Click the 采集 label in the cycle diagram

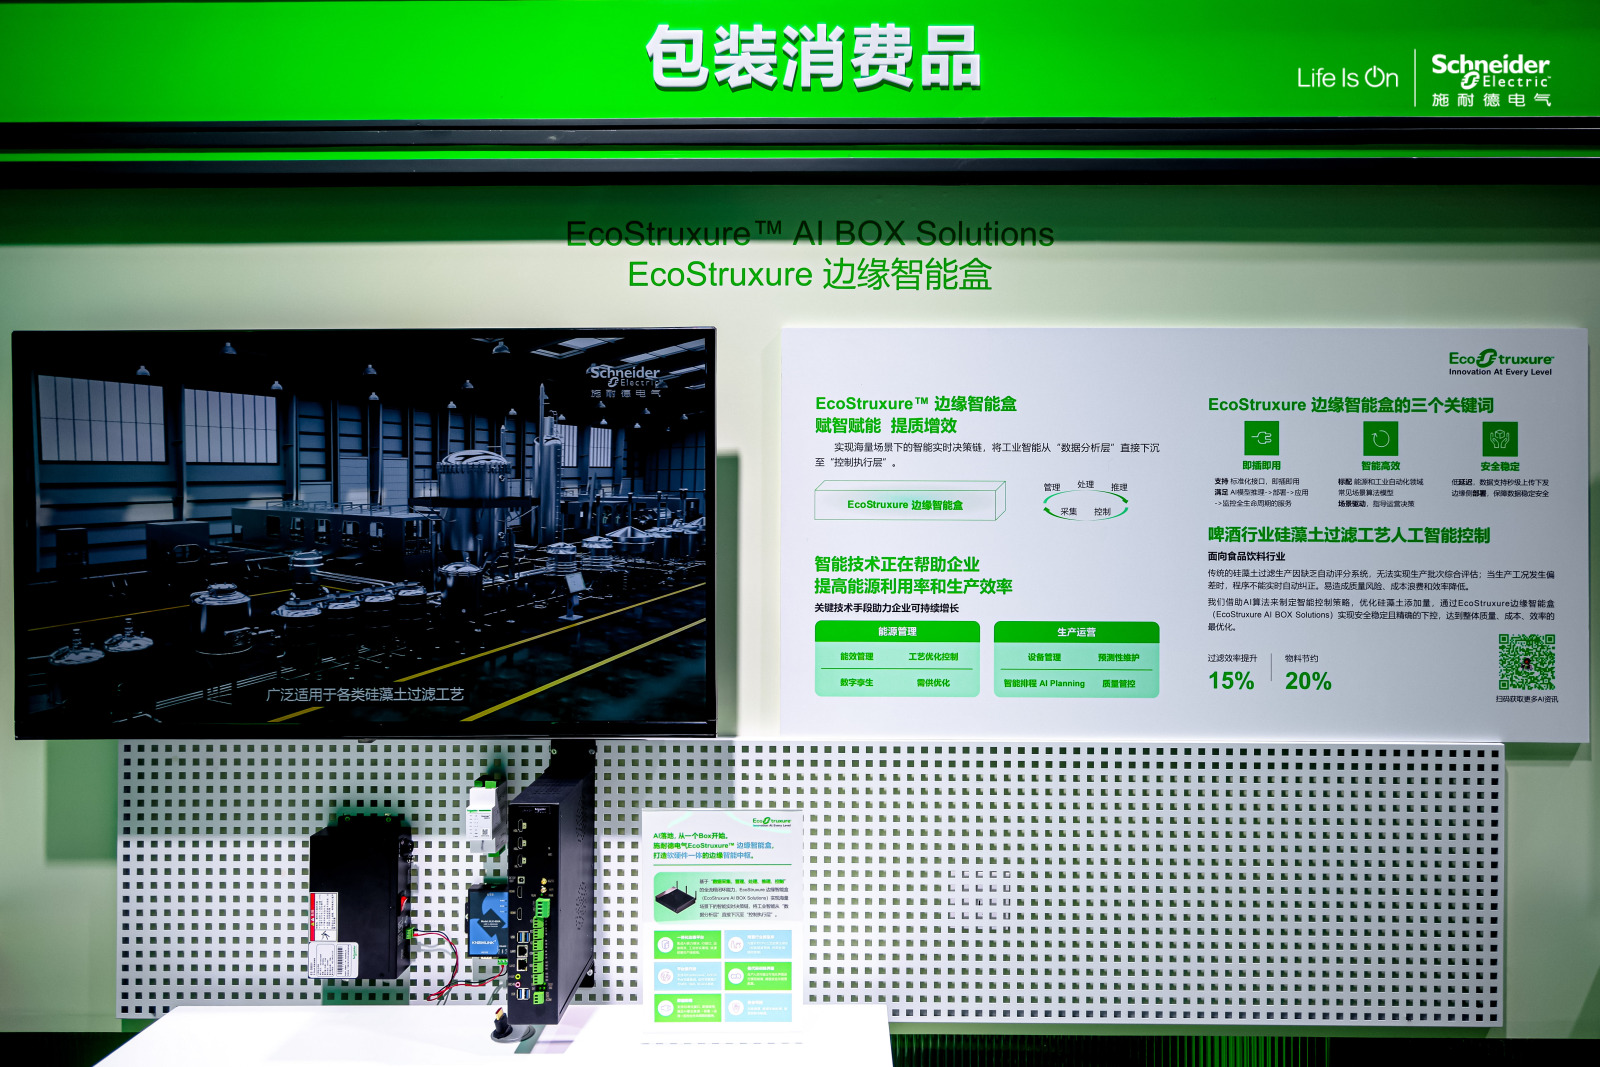pos(1069,512)
